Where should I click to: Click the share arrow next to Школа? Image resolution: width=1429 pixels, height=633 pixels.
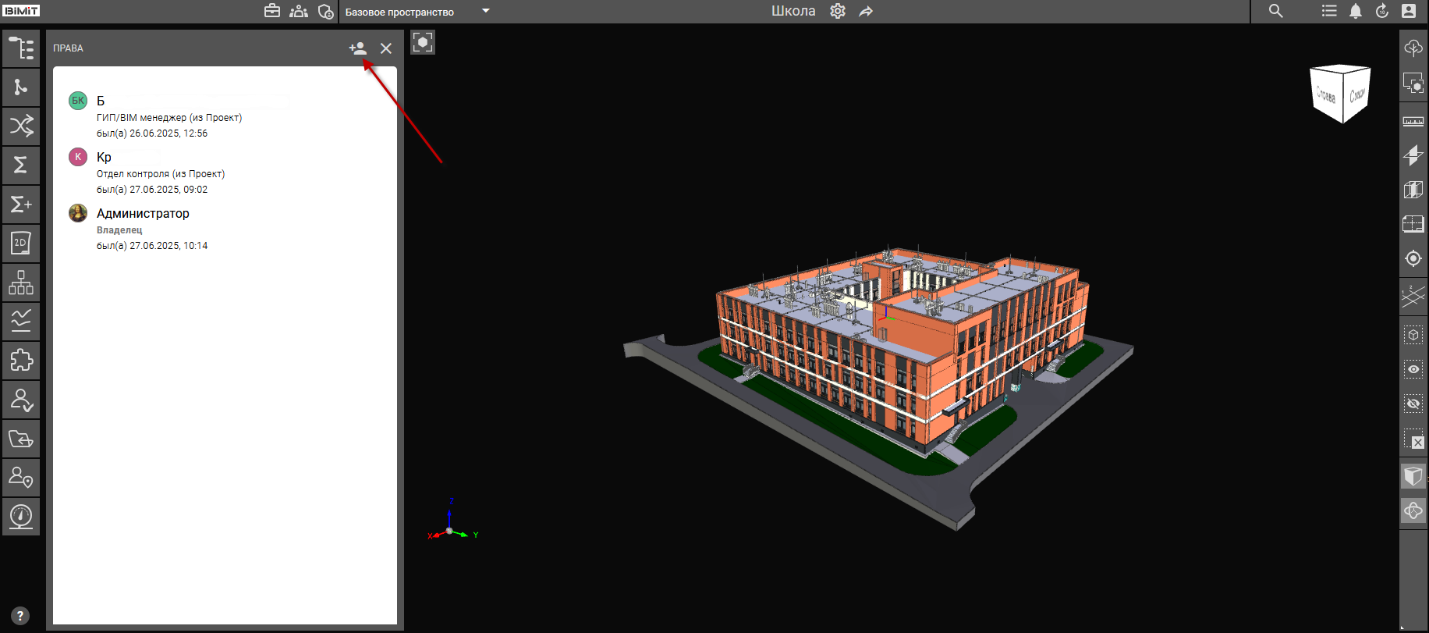pos(866,11)
